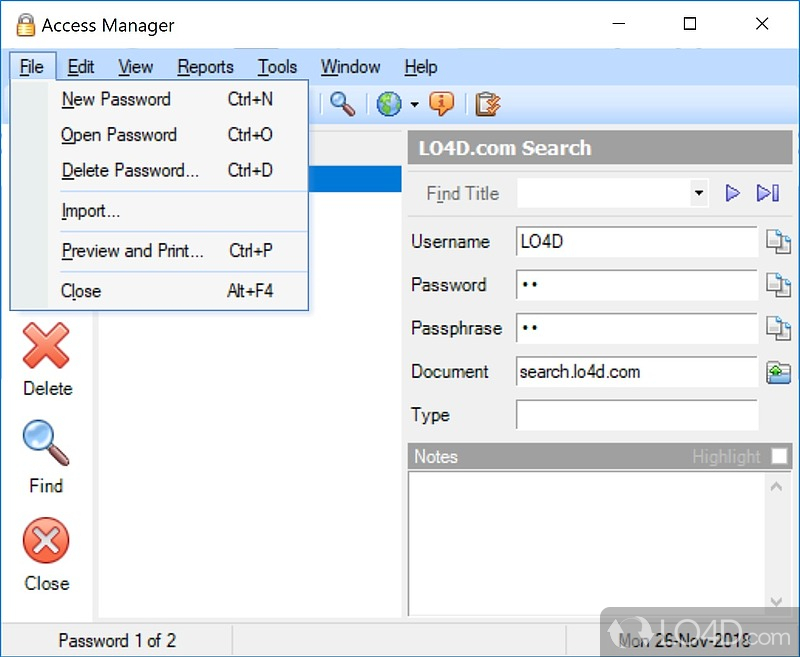Image resolution: width=800 pixels, height=657 pixels.
Task: Open the Window menu
Action: (x=351, y=66)
